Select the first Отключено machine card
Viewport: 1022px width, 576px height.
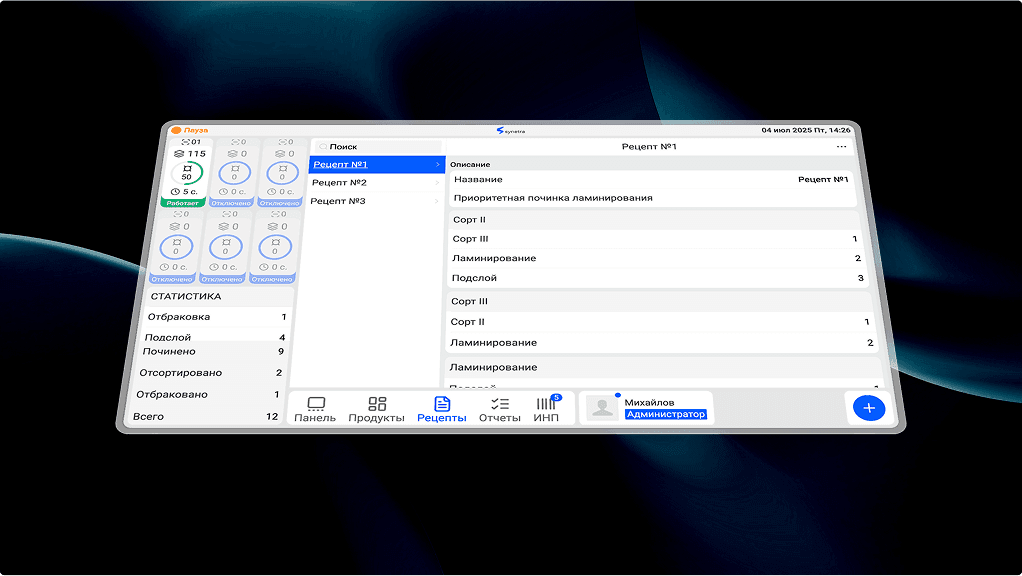tap(235, 173)
